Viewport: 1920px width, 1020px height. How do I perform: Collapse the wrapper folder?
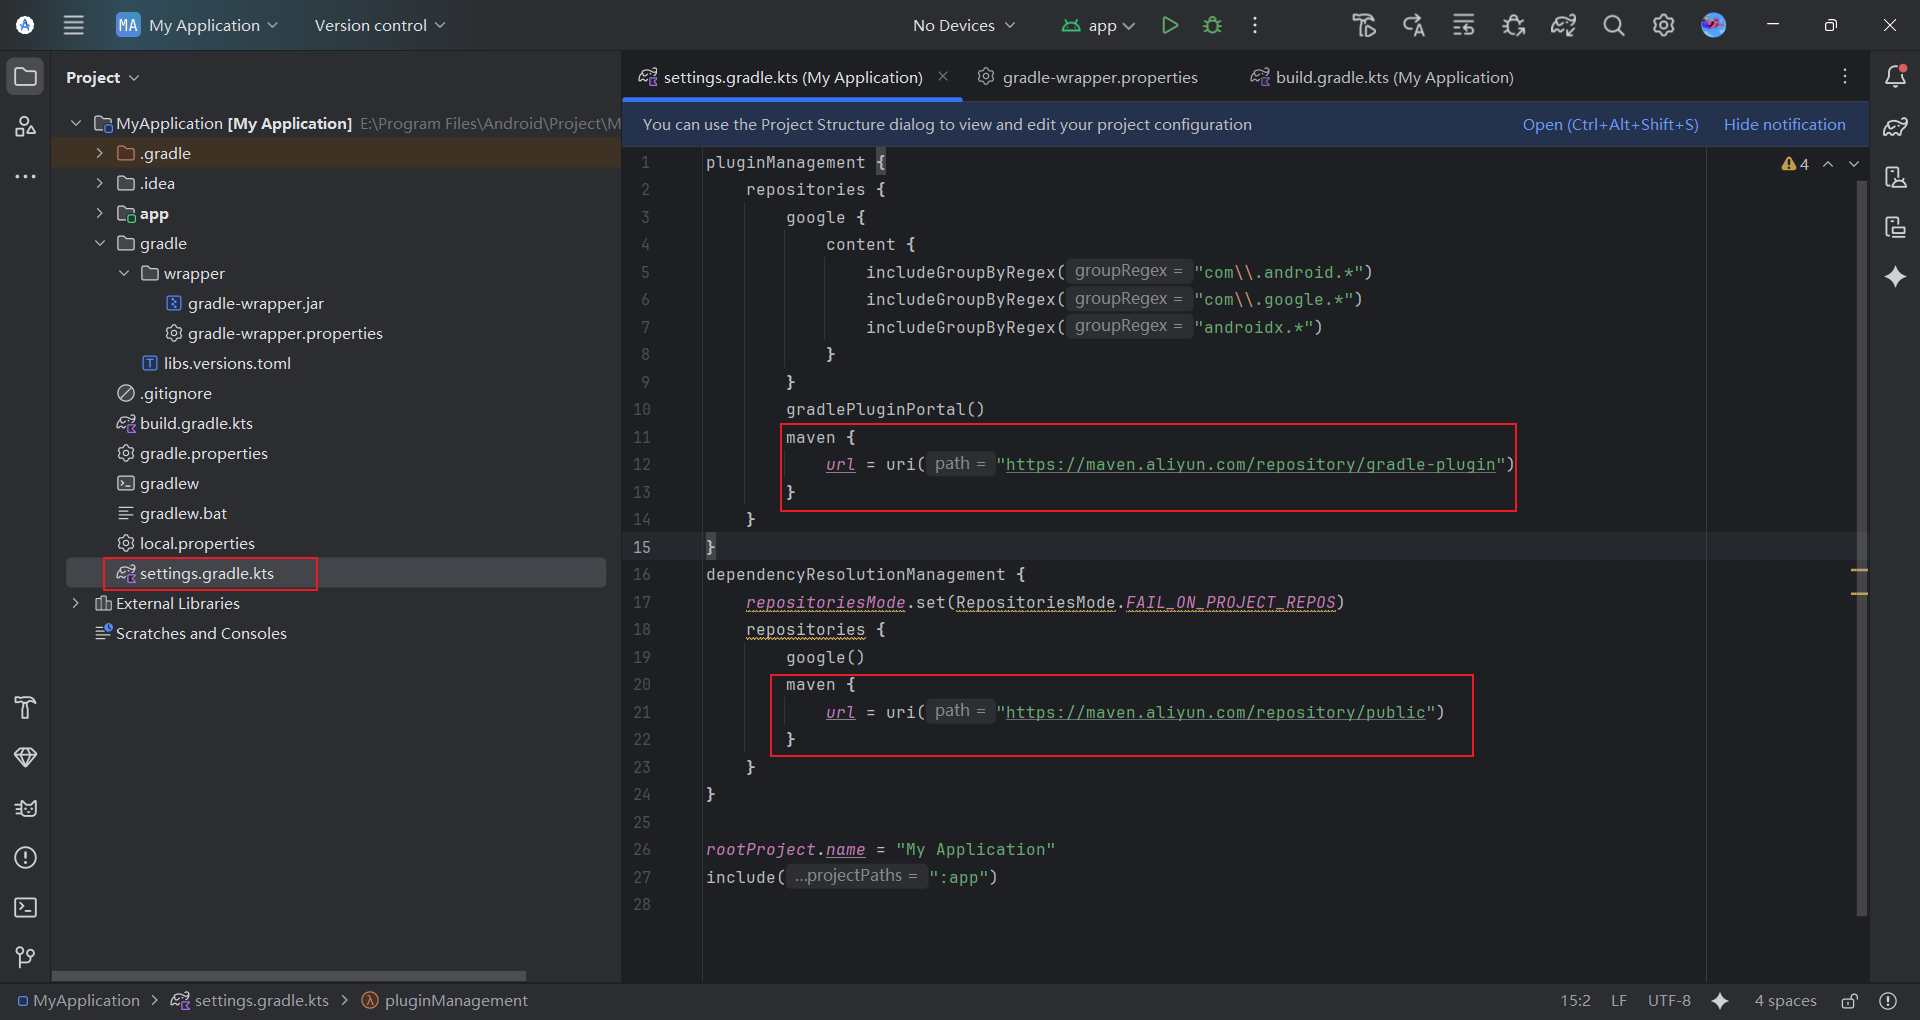124,273
